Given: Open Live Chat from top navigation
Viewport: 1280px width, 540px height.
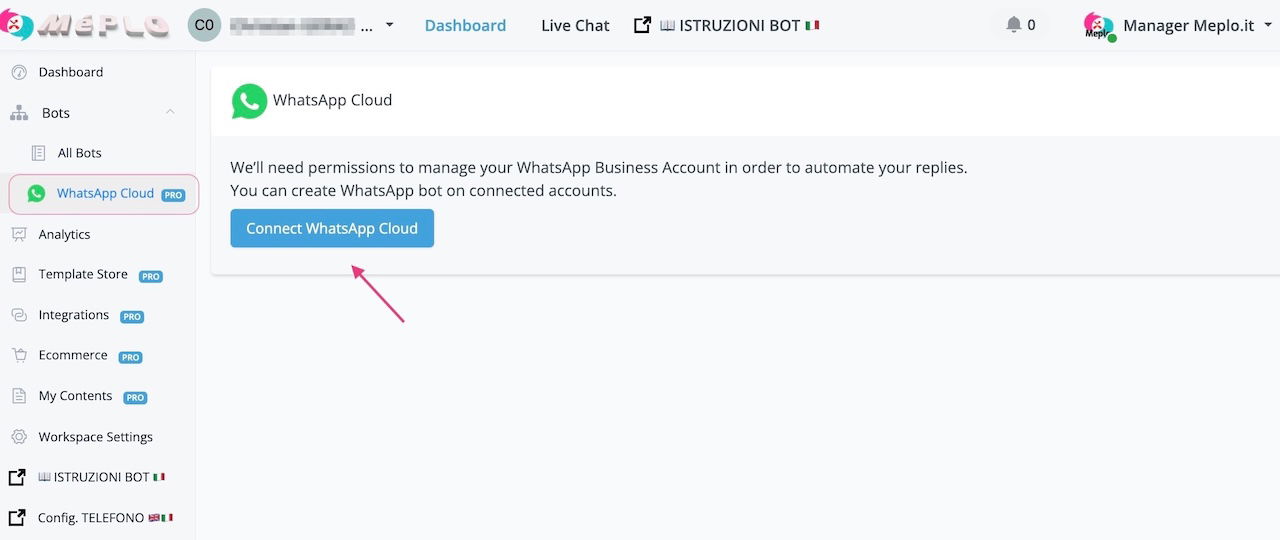Looking at the screenshot, I should pos(575,25).
